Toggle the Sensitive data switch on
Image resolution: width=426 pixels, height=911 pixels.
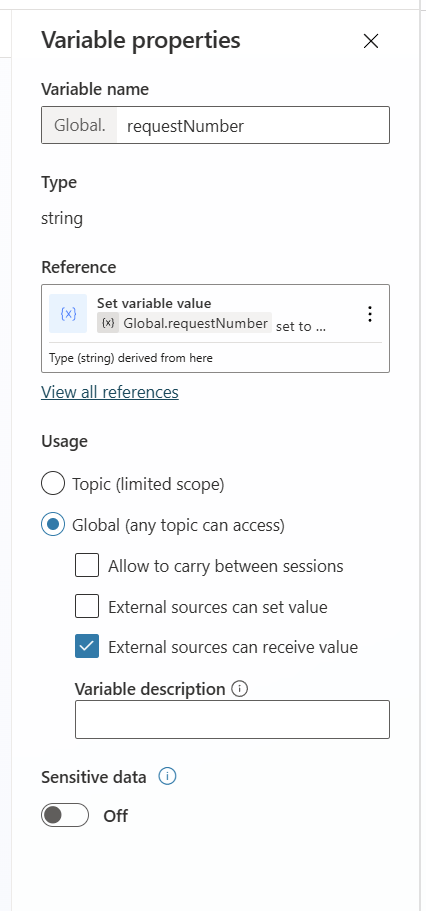tap(65, 816)
